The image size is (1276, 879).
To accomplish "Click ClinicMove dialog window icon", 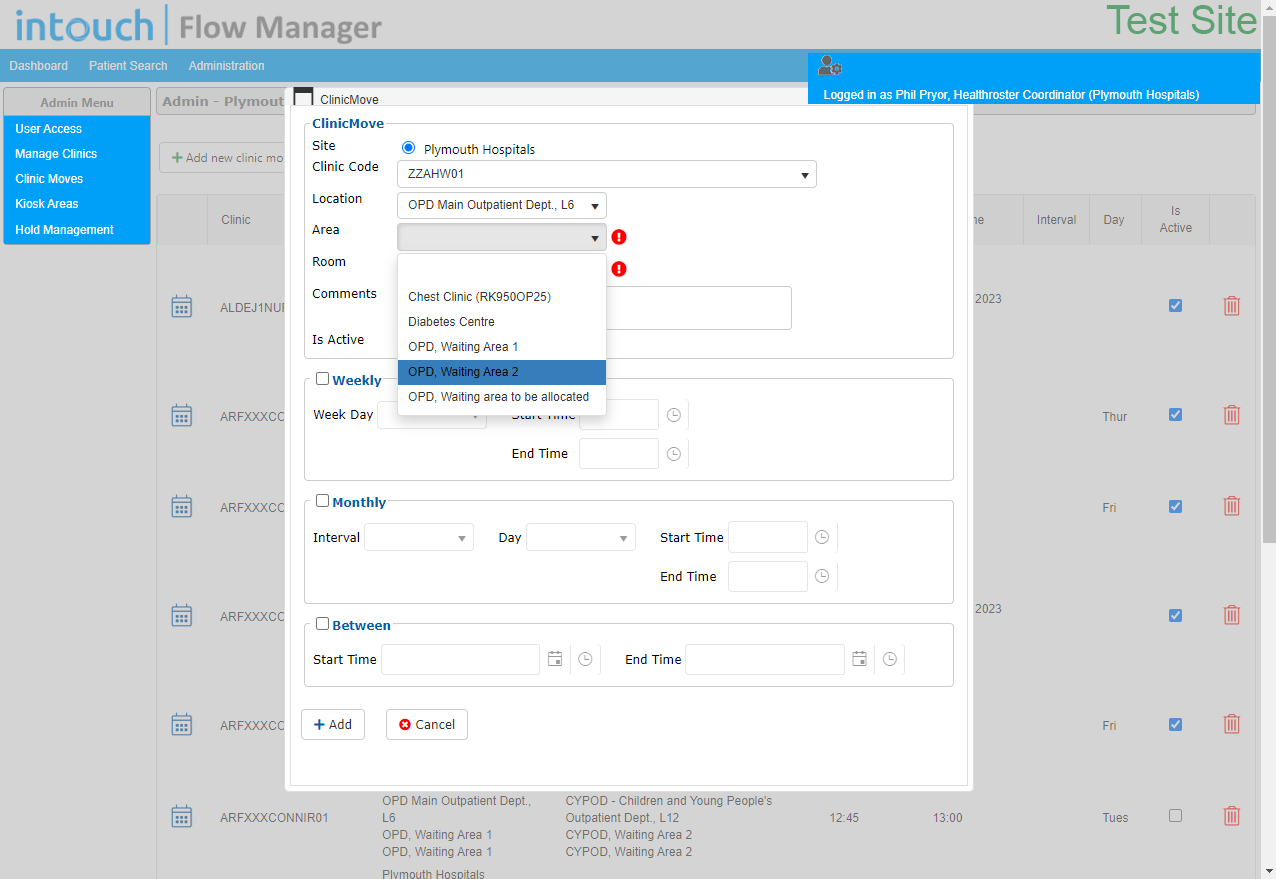I will [303, 98].
